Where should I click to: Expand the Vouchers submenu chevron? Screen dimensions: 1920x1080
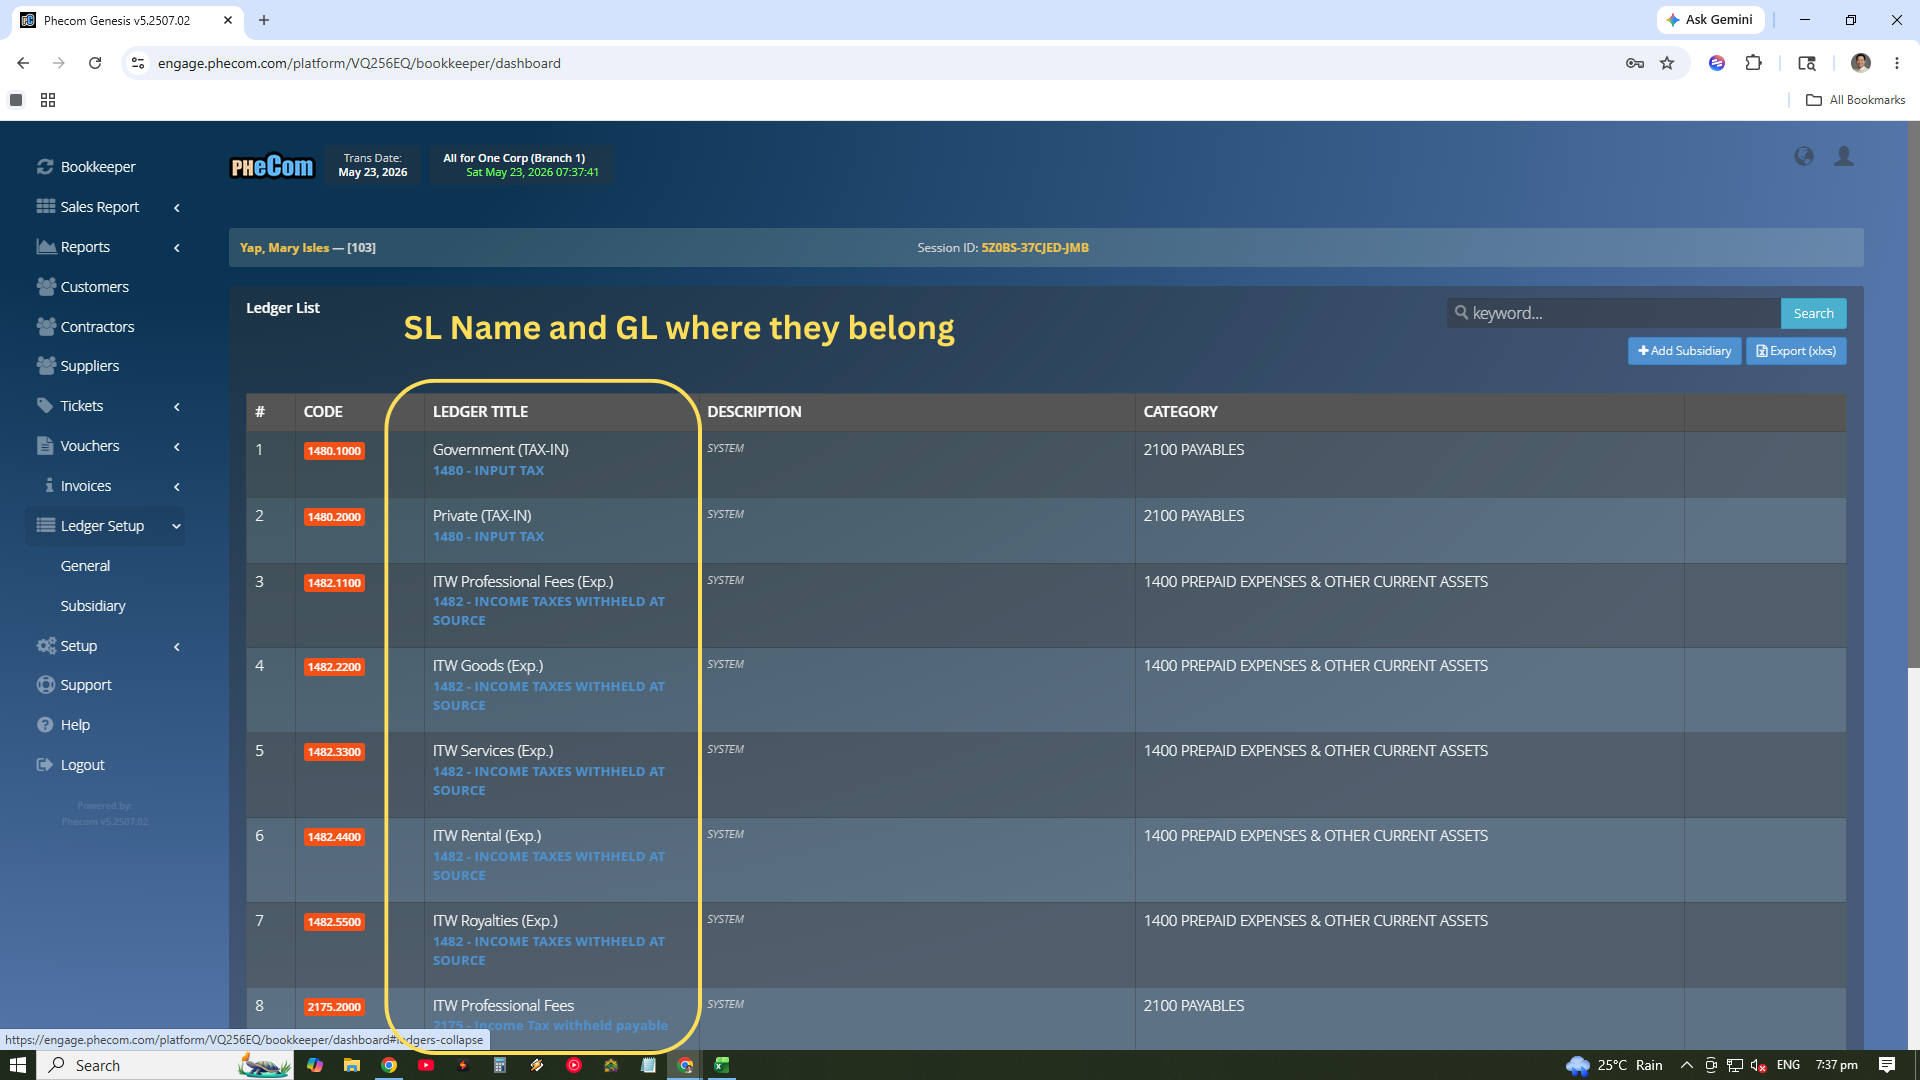point(177,446)
